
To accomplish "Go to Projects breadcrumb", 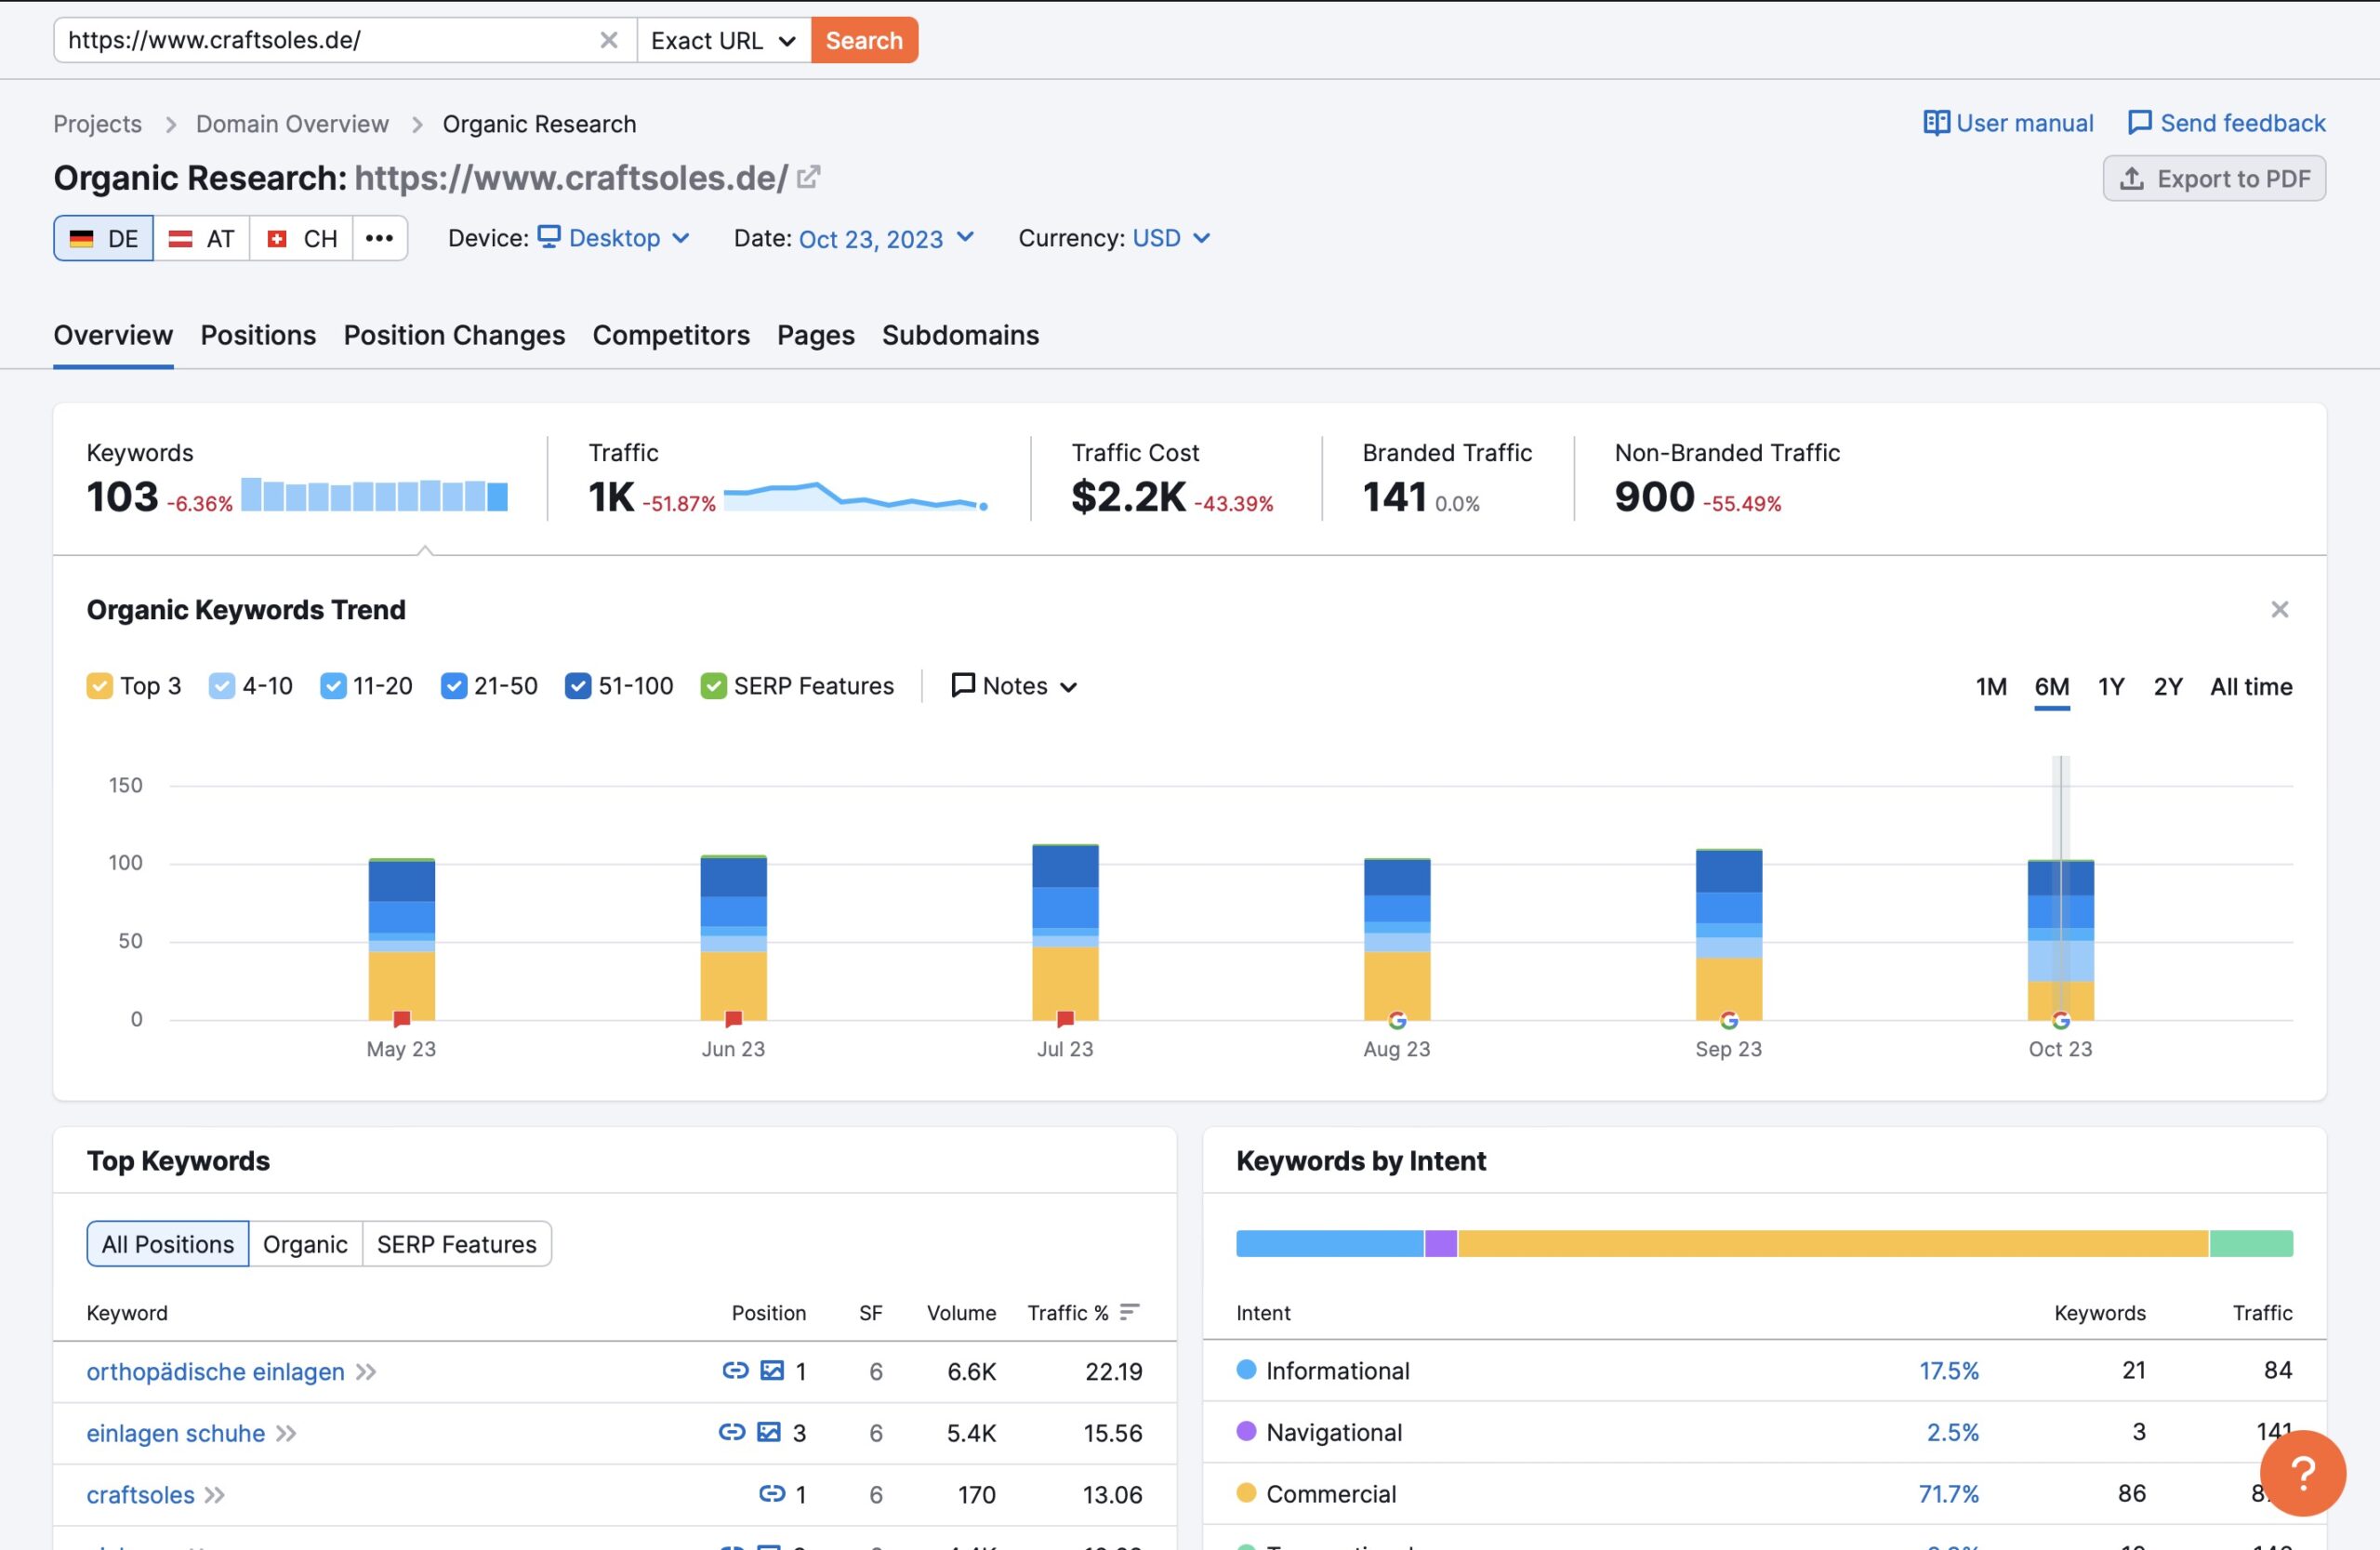I will (x=97, y=124).
